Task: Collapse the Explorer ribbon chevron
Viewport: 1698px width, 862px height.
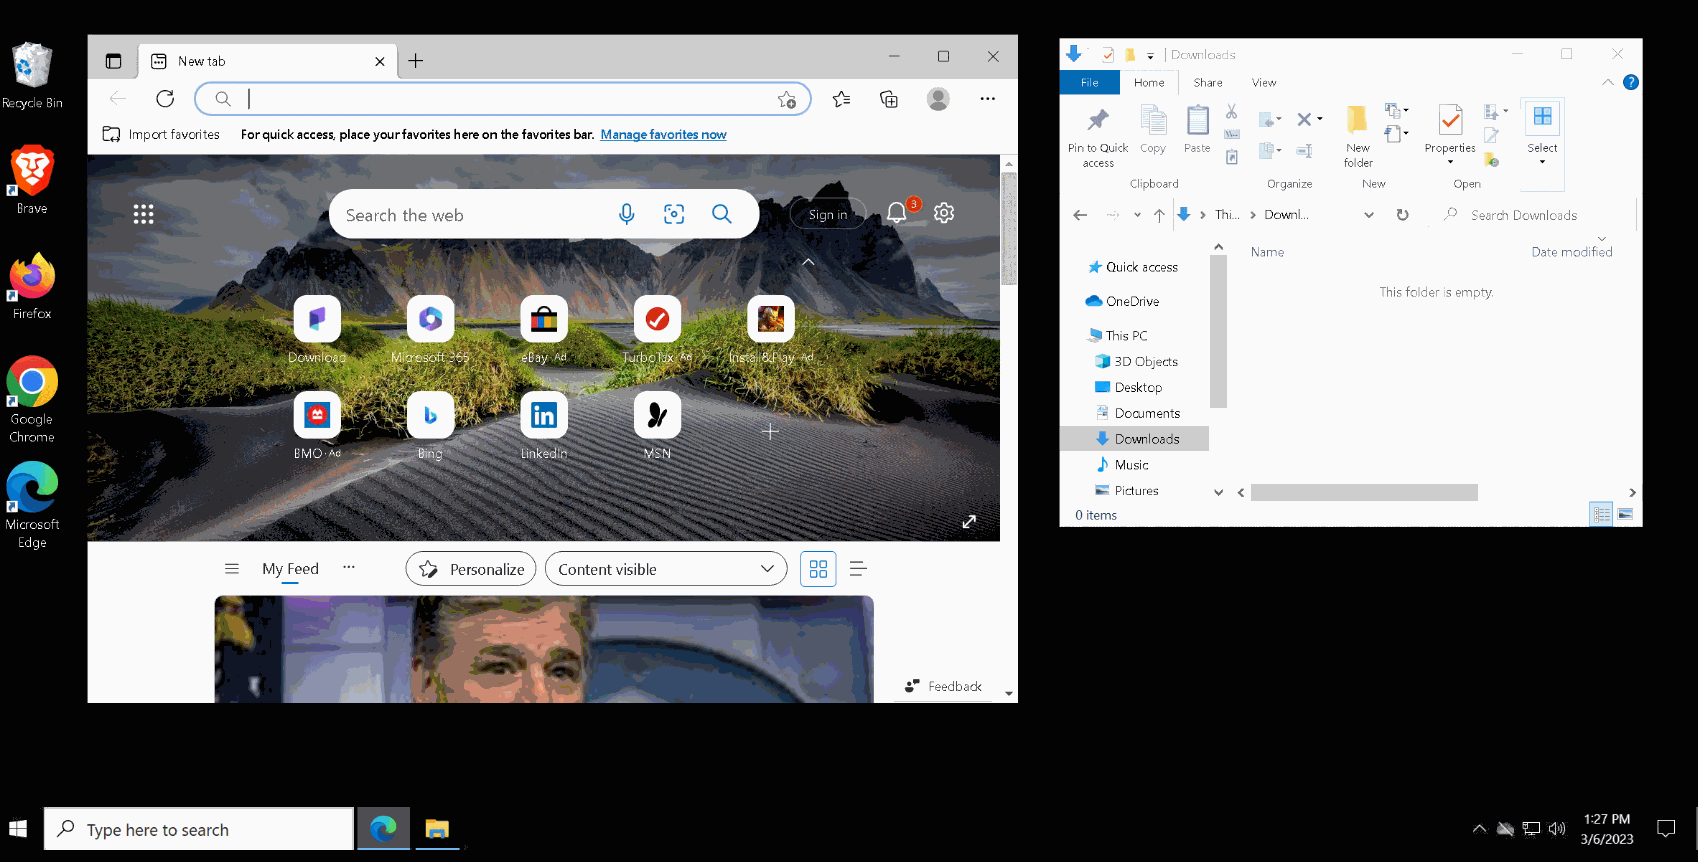Action: click(x=1608, y=82)
